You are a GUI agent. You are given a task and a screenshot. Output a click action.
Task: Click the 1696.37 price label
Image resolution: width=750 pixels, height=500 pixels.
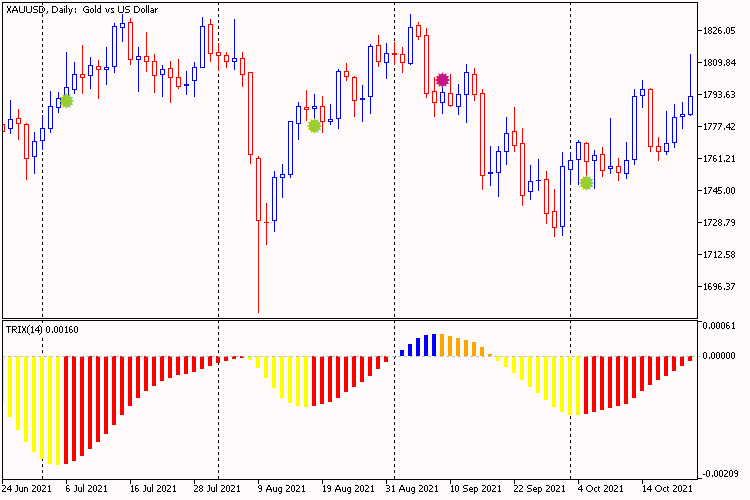click(x=719, y=287)
